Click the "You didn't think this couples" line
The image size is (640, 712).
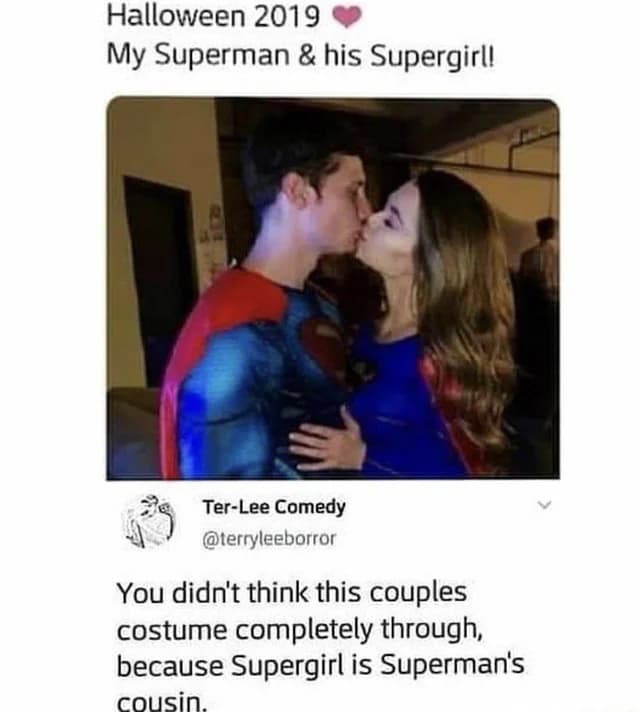point(292,593)
